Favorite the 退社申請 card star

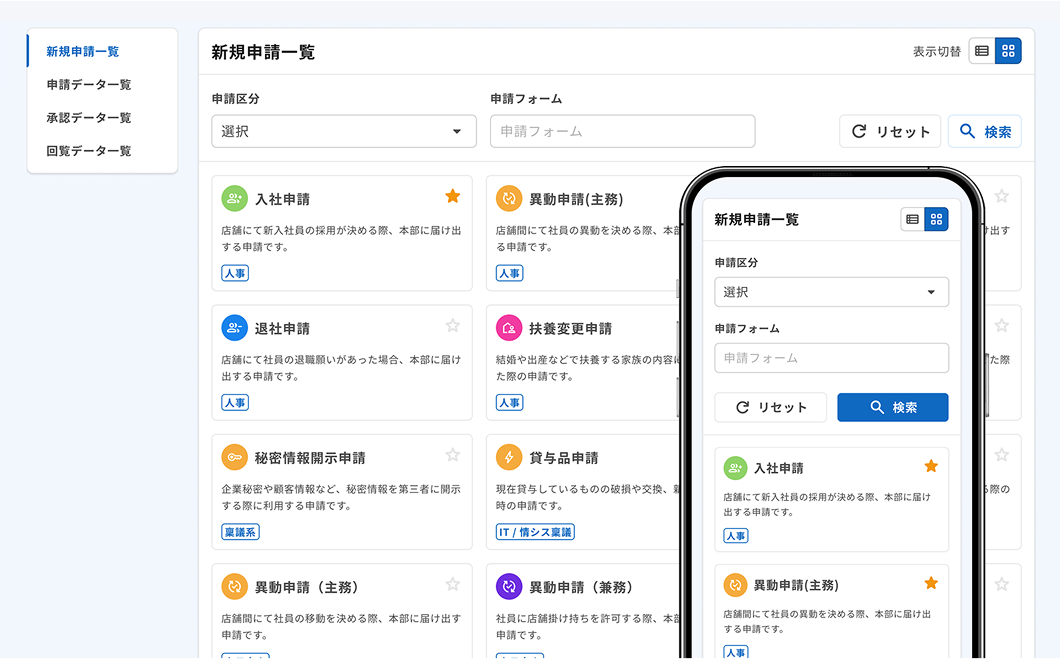coord(452,325)
